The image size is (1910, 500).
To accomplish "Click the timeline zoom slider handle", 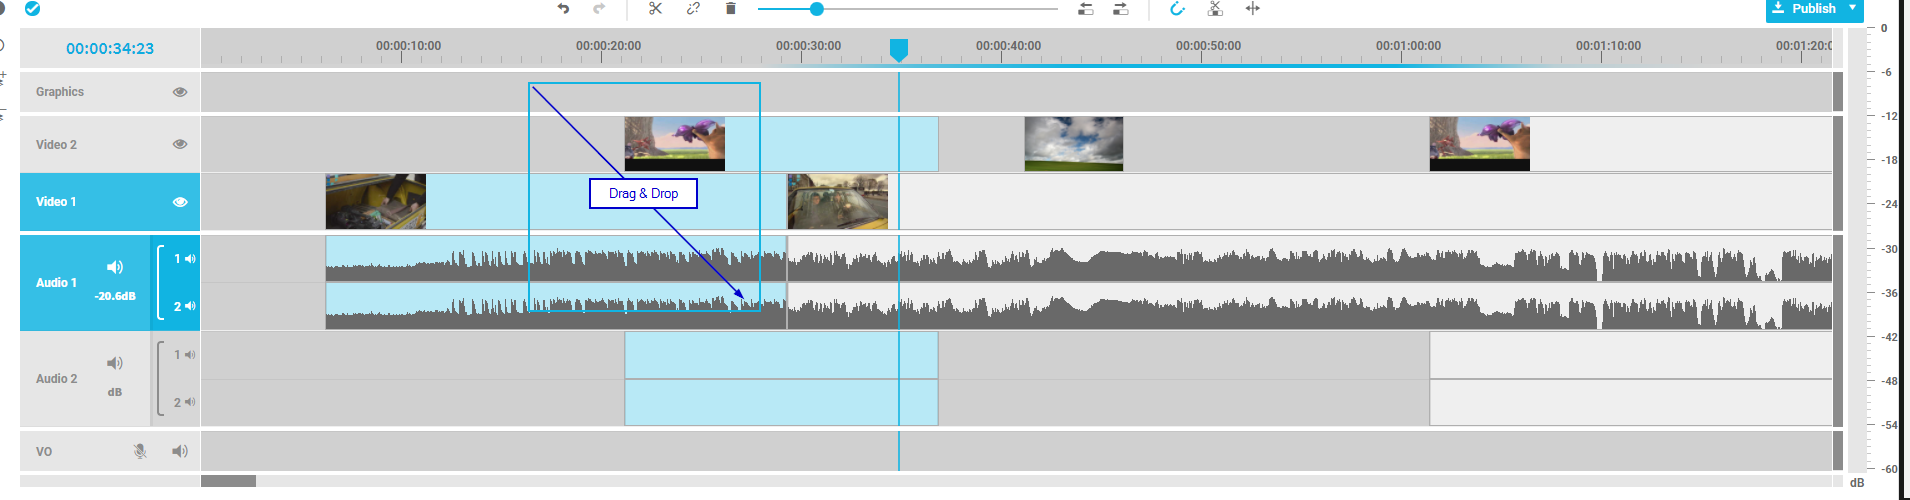I will tap(817, 9).
